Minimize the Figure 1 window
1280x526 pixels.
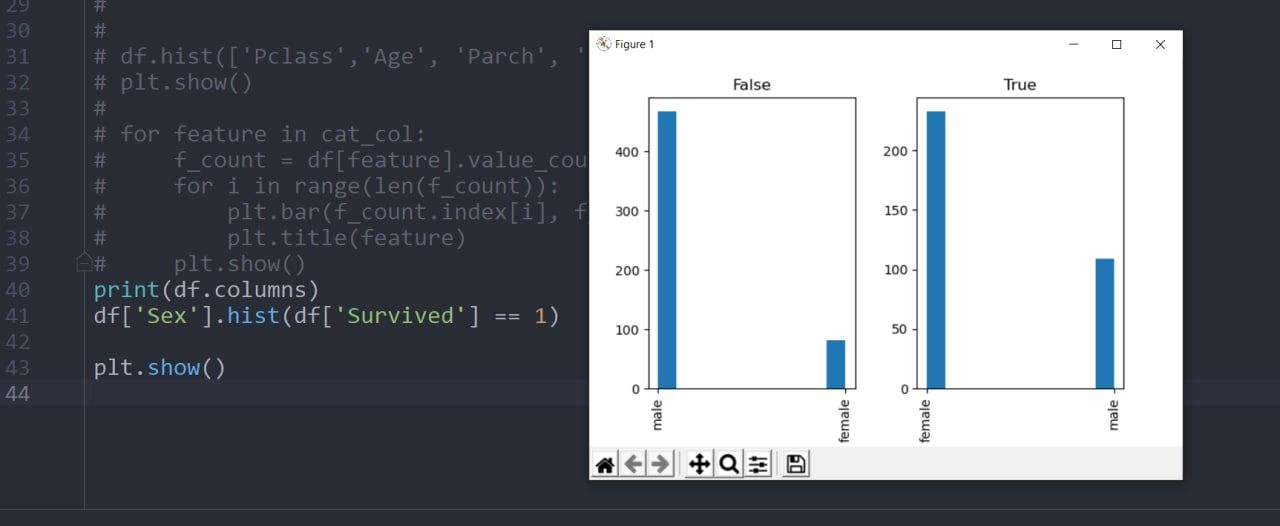coord(1073,44)
